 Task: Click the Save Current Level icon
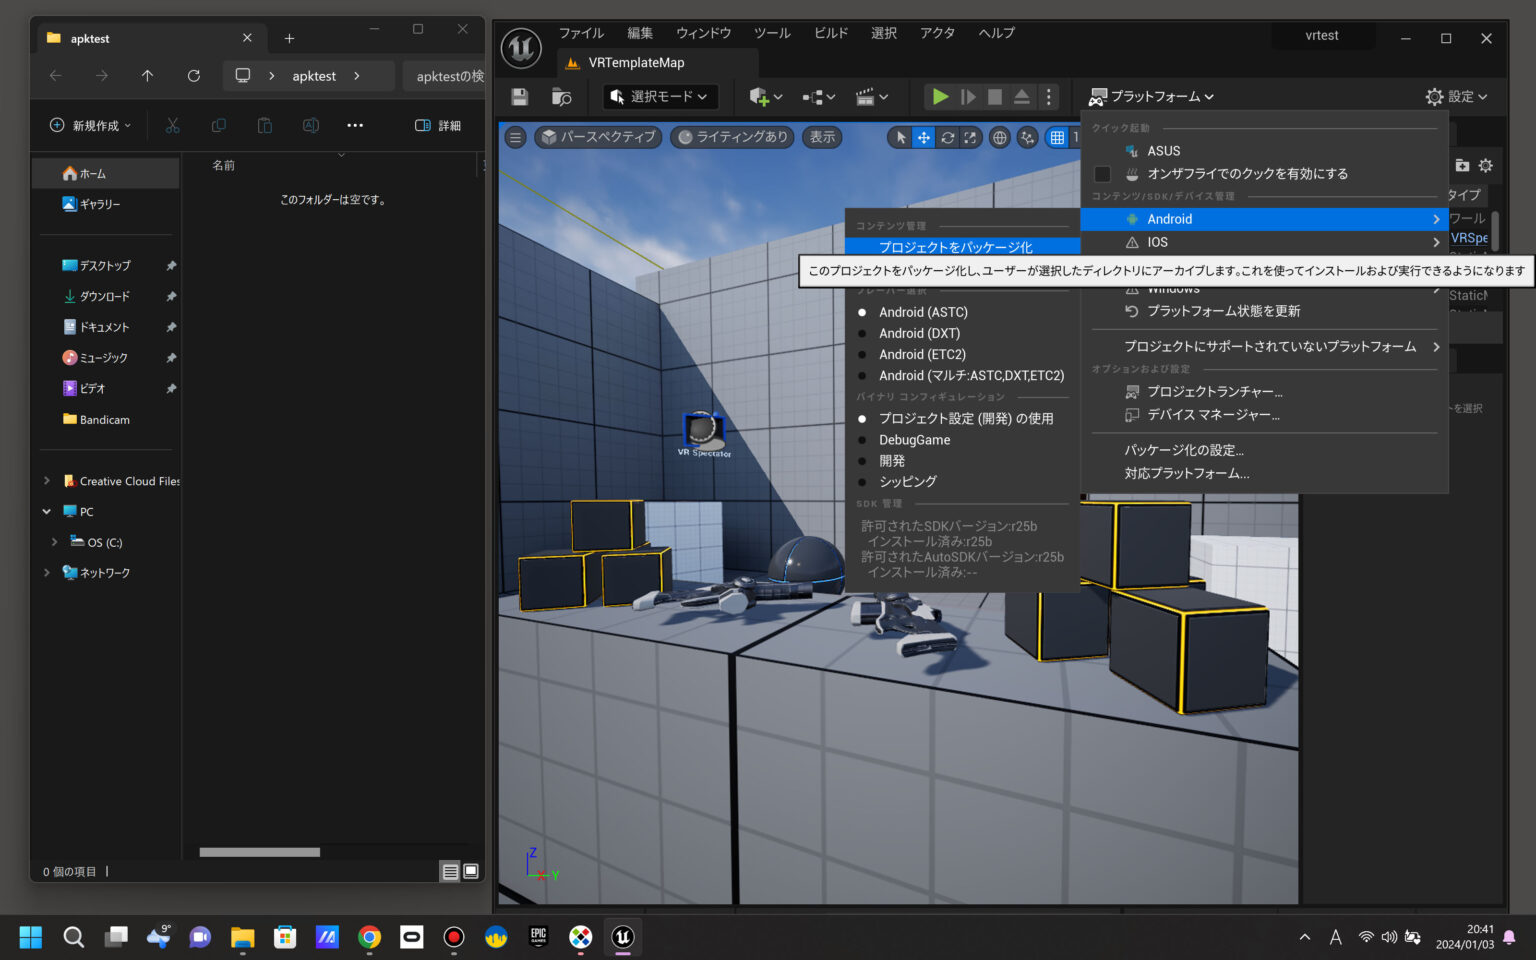coord(519,96)
